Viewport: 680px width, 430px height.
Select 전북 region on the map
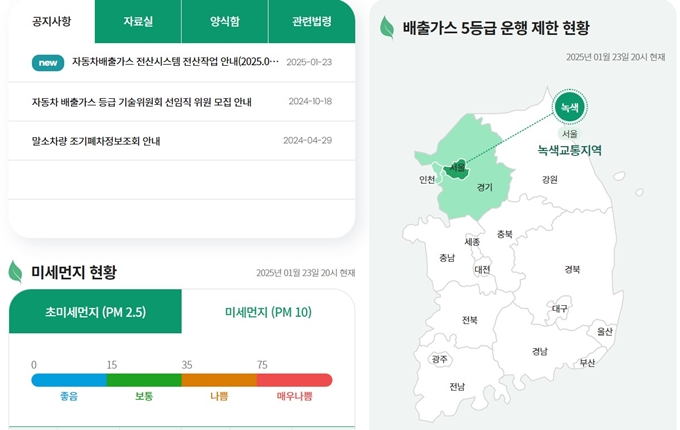[x=470, y=320]
